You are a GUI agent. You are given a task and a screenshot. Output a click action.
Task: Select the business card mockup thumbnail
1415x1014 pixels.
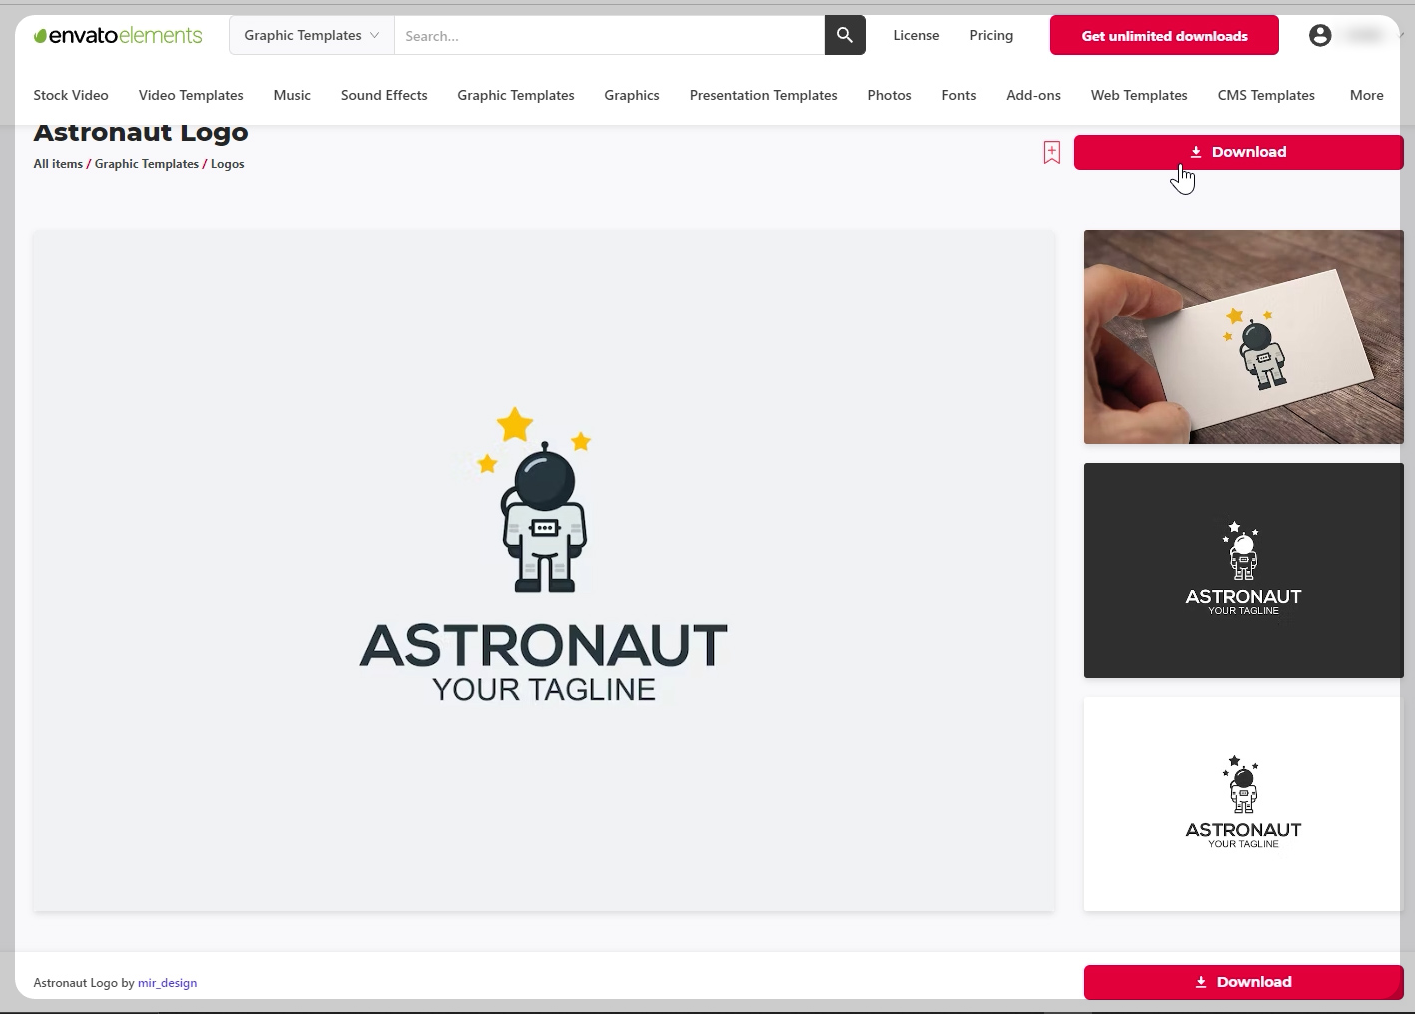point(1243,337)
